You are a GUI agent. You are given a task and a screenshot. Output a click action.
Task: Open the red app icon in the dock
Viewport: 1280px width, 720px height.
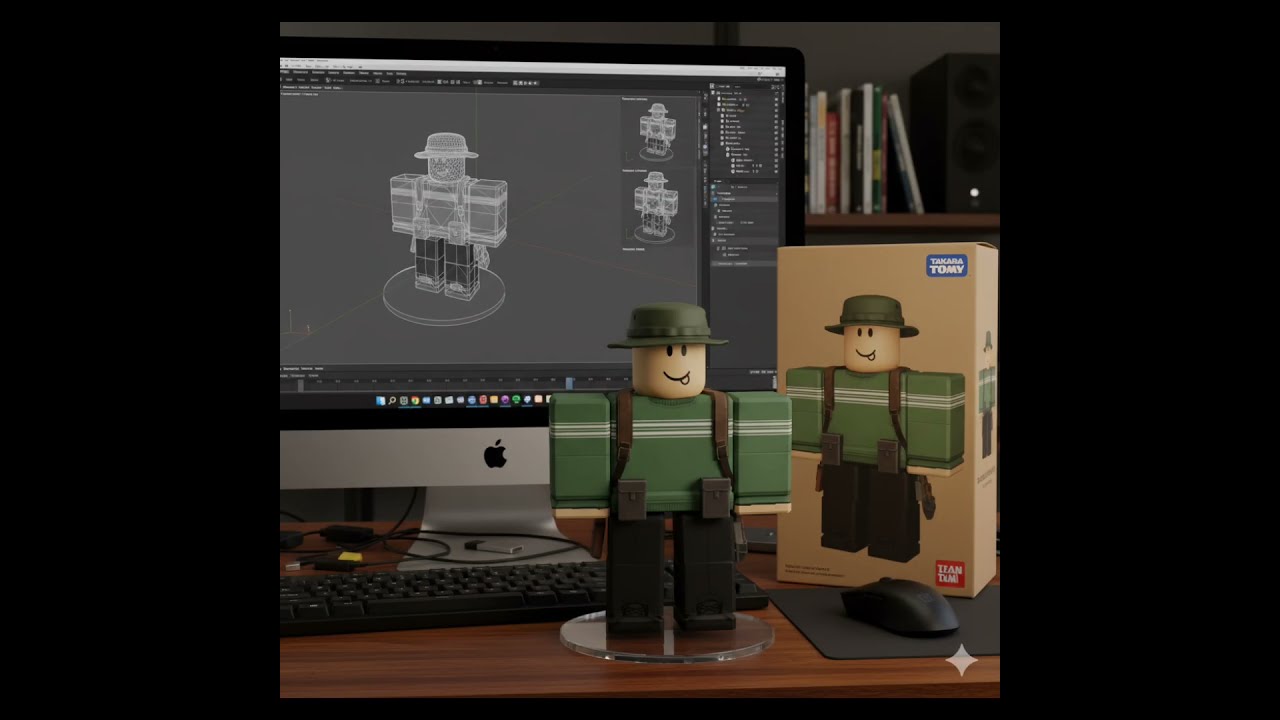(483, 400)
